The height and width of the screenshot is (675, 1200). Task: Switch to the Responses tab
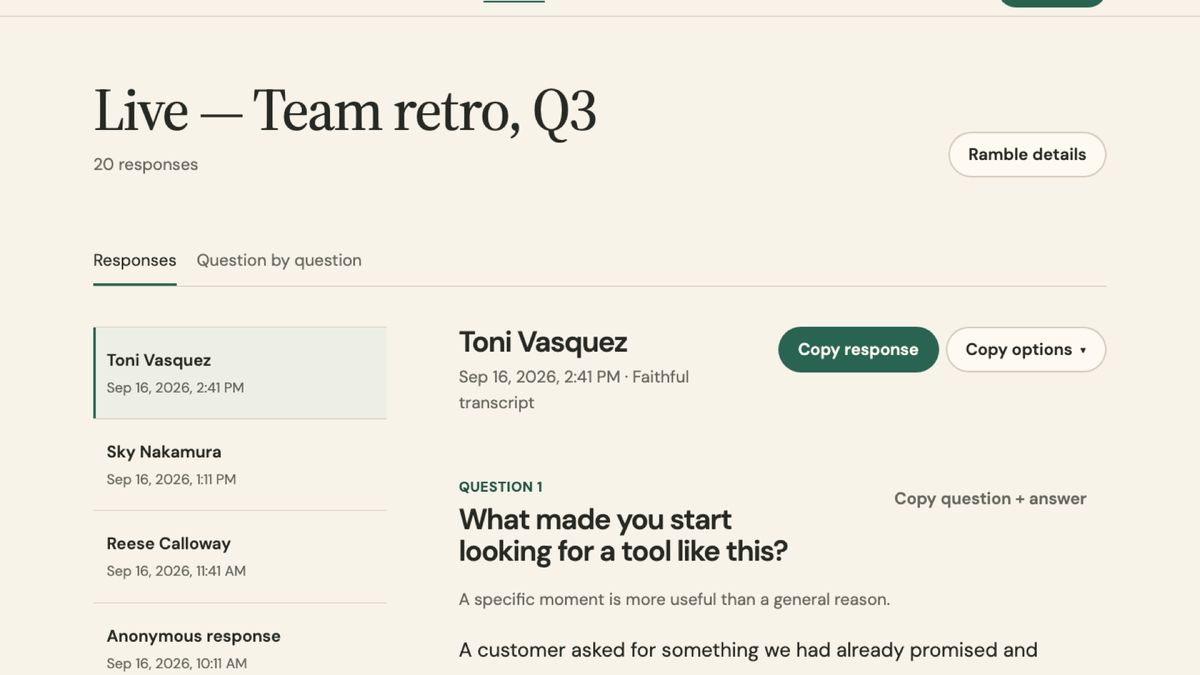pyautogui.click(x=135, y=260)
